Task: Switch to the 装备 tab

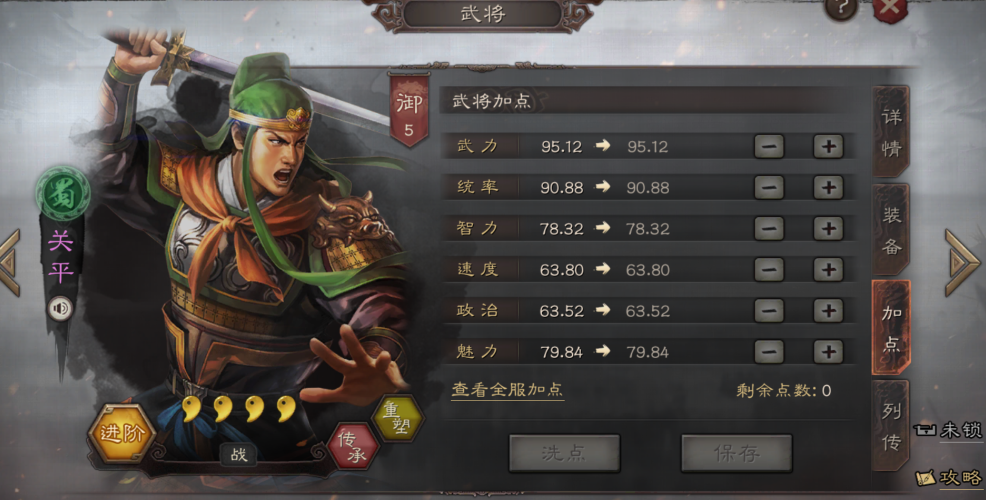Action: [x=891, y=230]
